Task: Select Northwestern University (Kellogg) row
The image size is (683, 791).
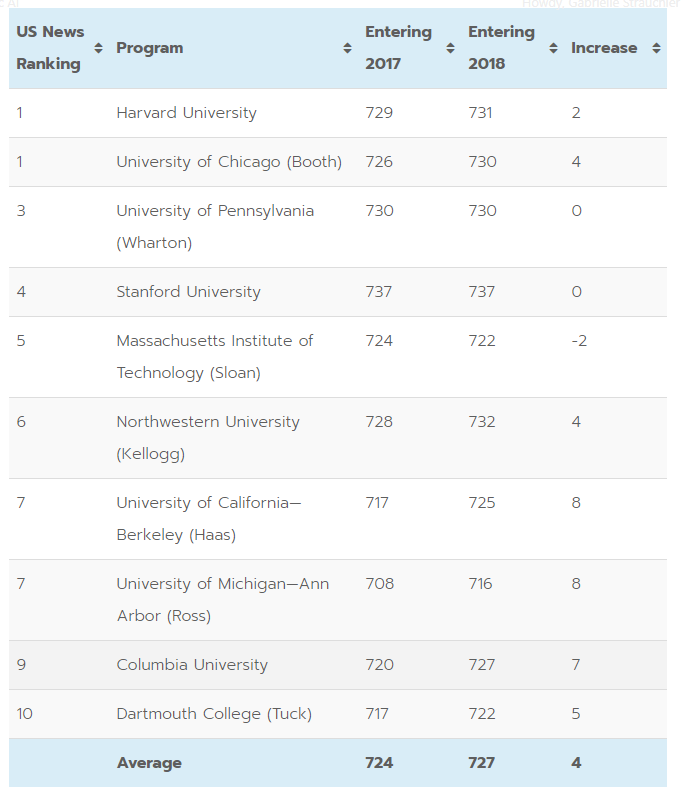Action: point(208,437)
